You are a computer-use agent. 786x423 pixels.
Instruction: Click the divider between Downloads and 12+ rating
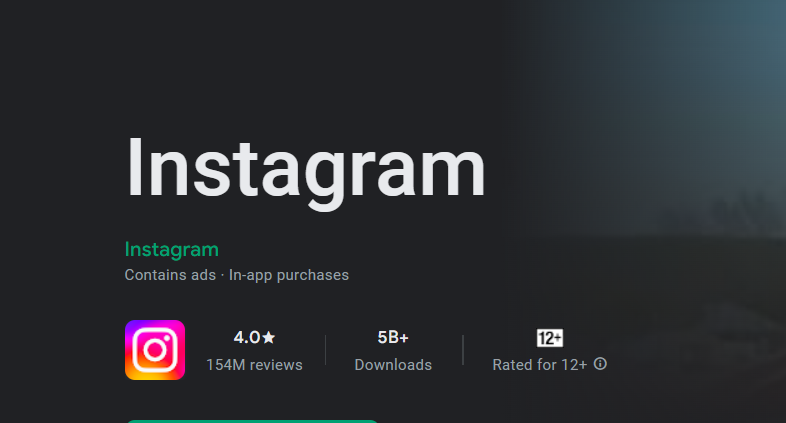click(x=463, y=351)
